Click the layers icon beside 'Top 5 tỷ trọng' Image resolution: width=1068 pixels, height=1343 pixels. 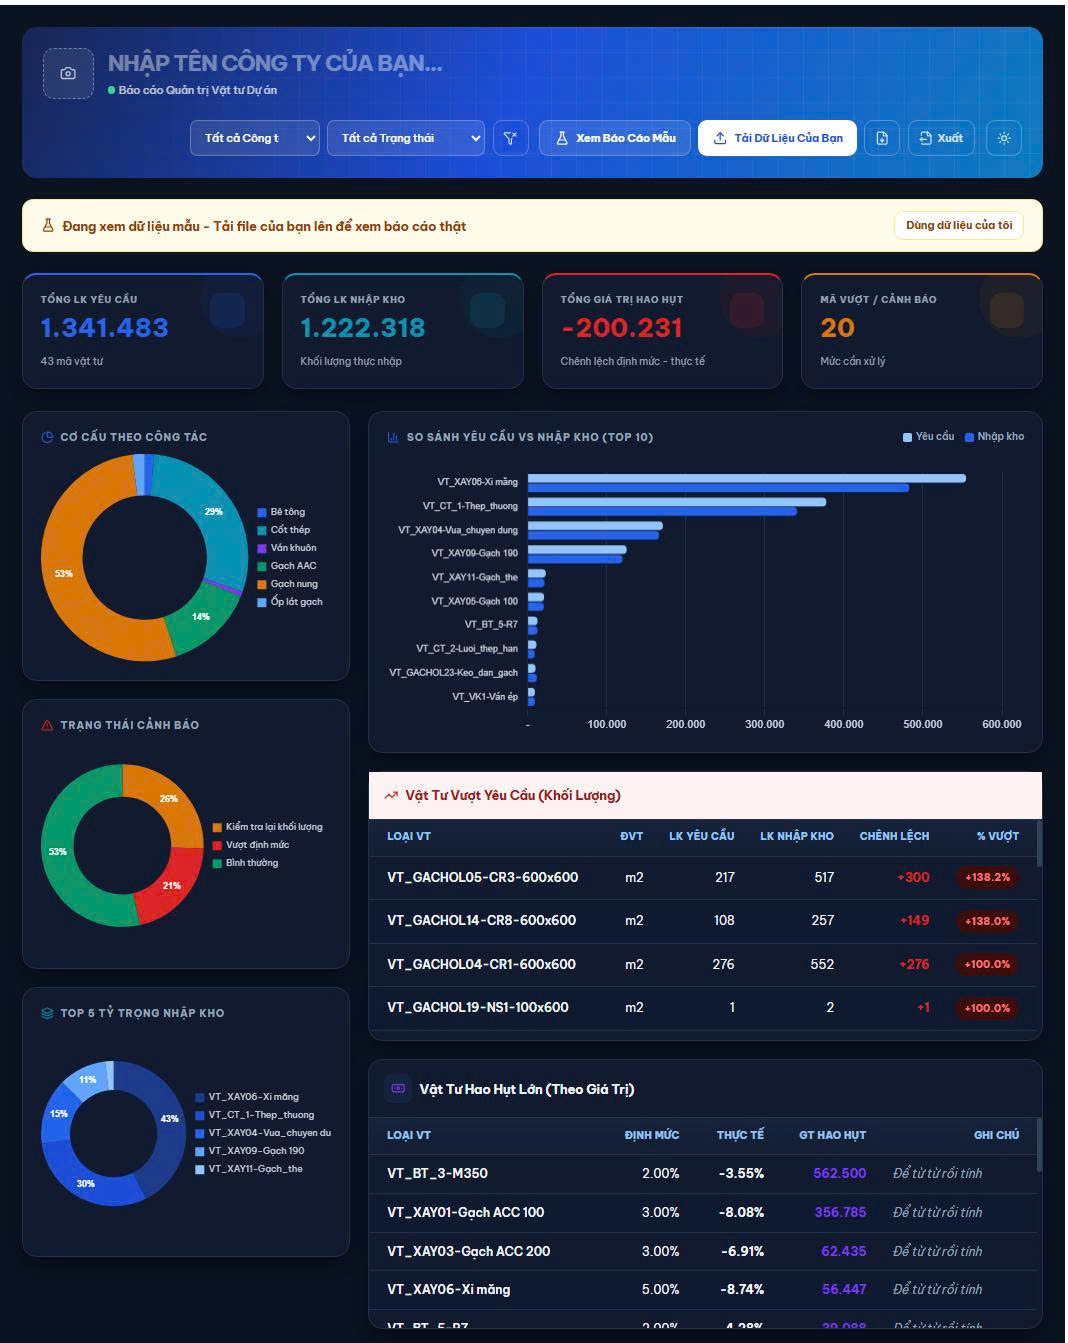(47, 1013)
